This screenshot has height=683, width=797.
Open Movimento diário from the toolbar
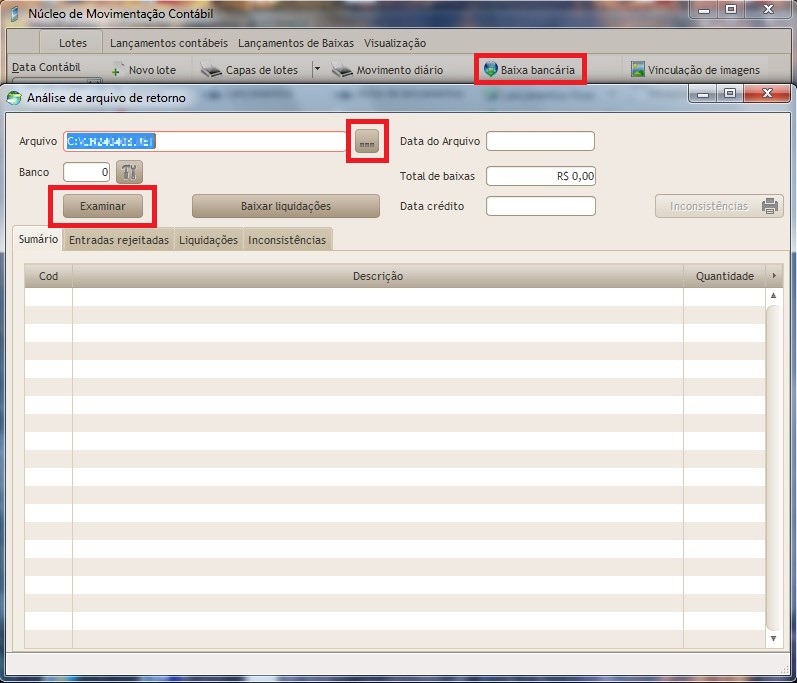(388, 70)
